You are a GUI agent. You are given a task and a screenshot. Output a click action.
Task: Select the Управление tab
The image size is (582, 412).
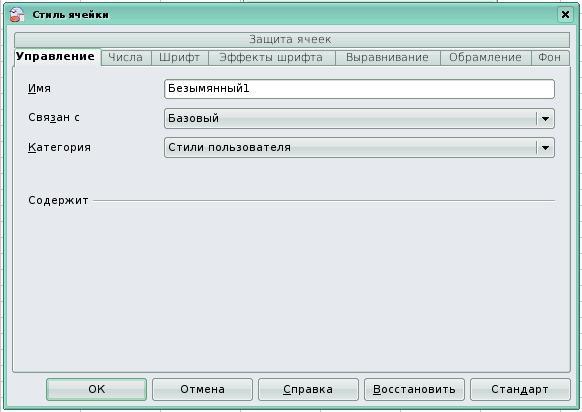pos(57,57)
